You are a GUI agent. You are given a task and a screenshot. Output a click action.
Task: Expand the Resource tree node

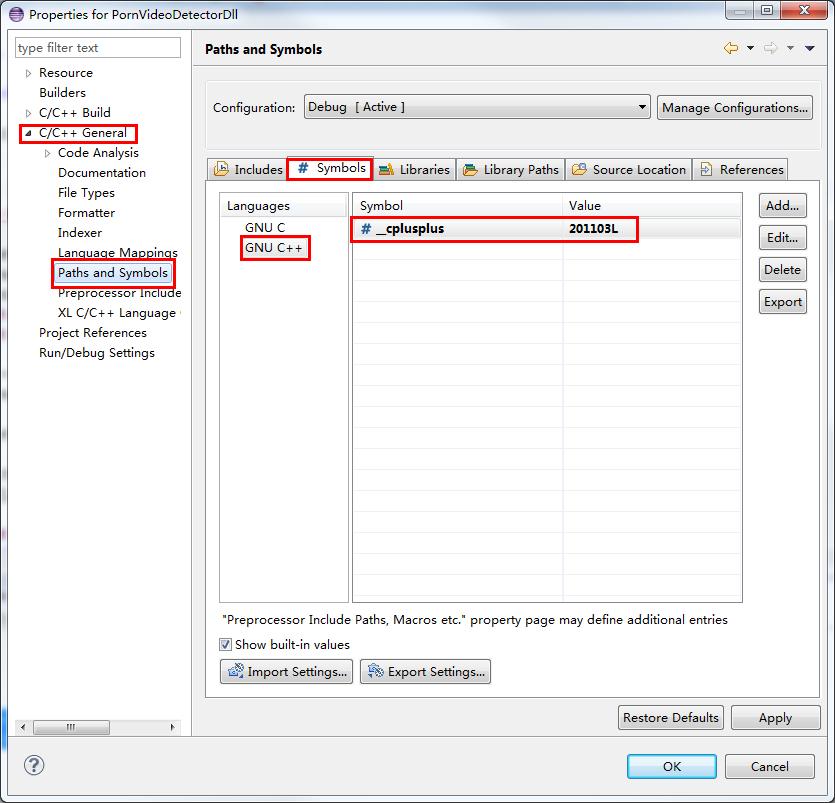click(x=28, y=73)
